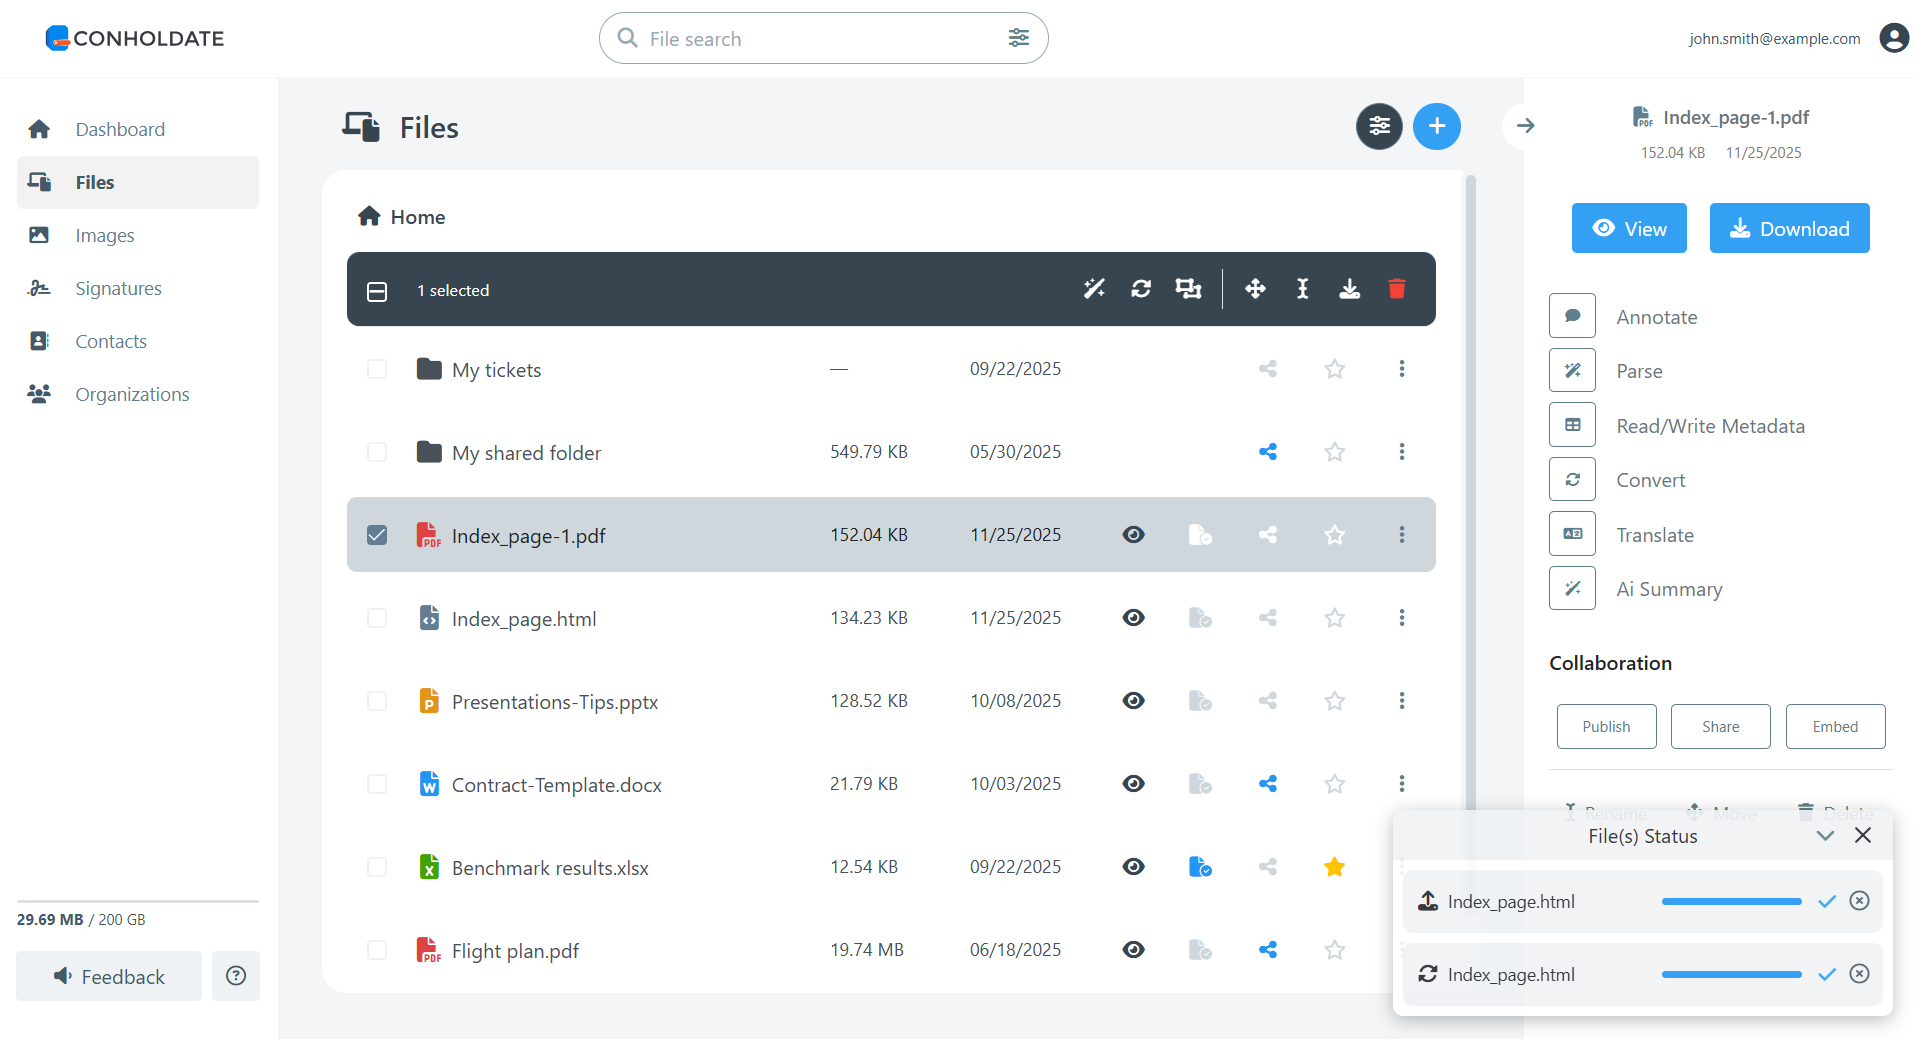
Task: Click the rename cursor icon in selection toolbar
Action: (1302, 289)
